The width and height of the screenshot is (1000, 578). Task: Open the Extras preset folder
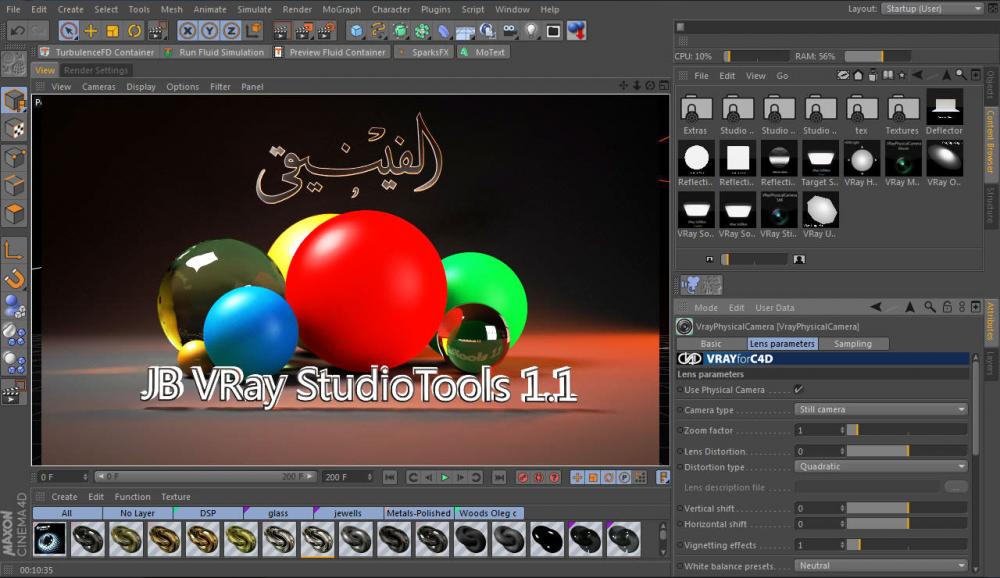pyautogui.click(x=696, y=115)
